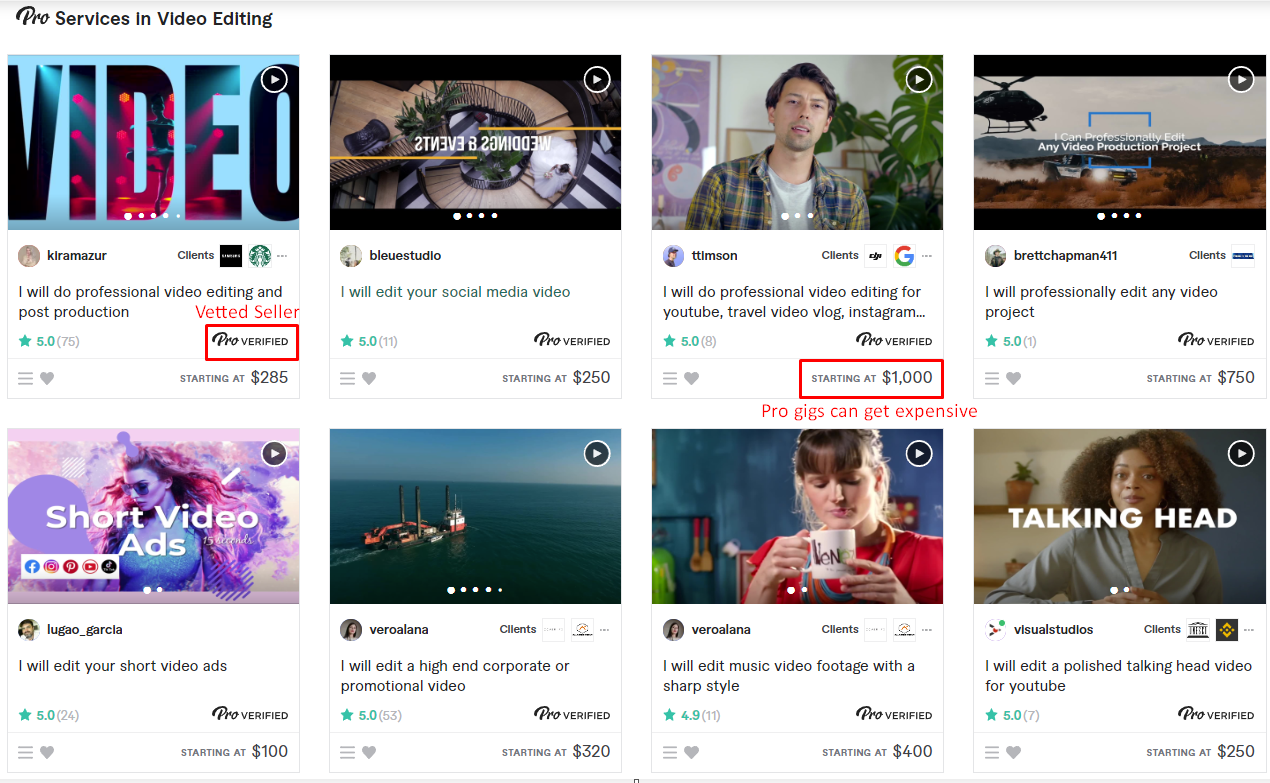
Task: Expand more clients on music video footage gig
Action: (x=927, y=630)
